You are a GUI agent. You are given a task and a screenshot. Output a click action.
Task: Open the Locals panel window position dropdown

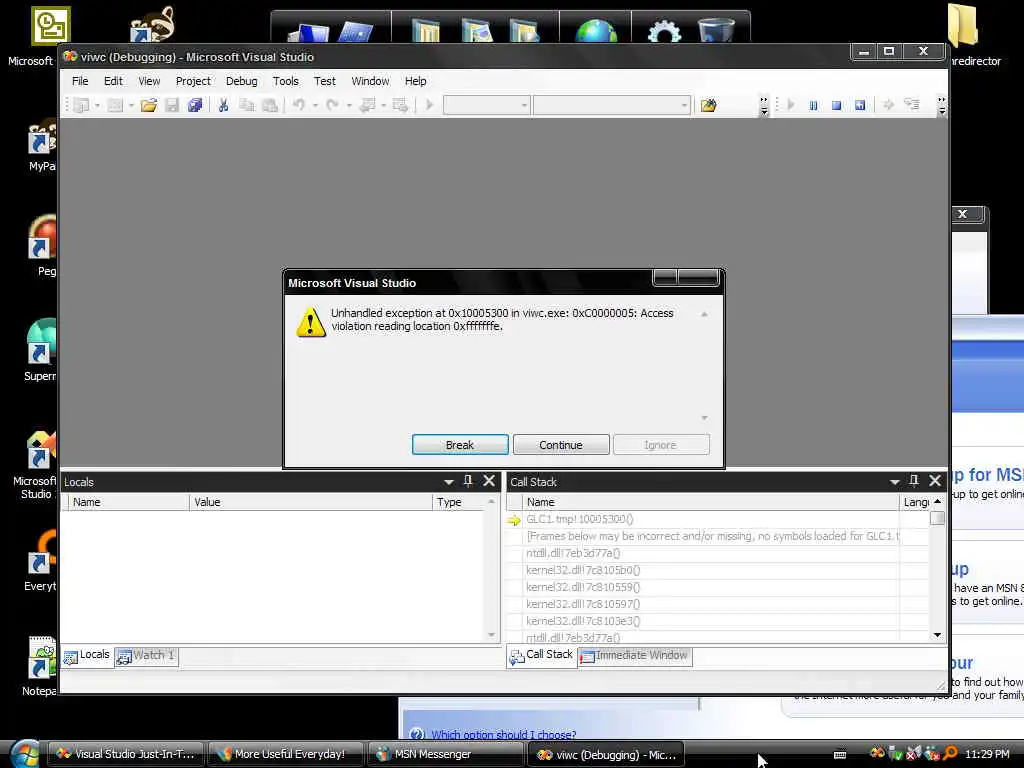pos(449,482)
